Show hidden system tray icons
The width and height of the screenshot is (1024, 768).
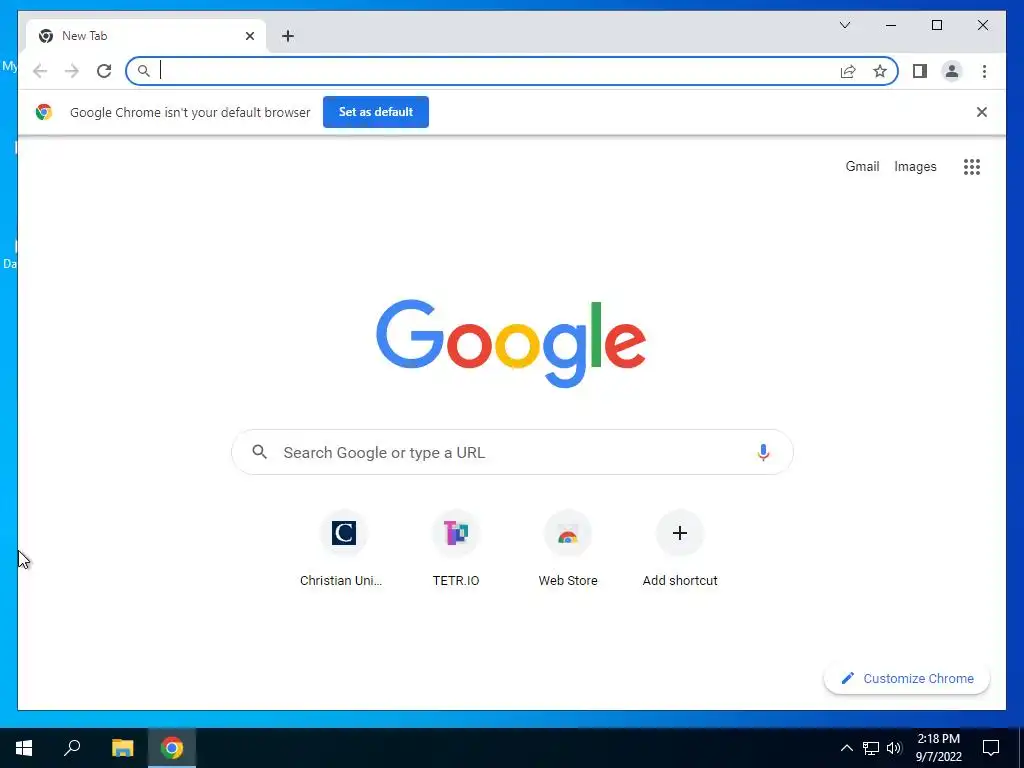click(846, 748)
